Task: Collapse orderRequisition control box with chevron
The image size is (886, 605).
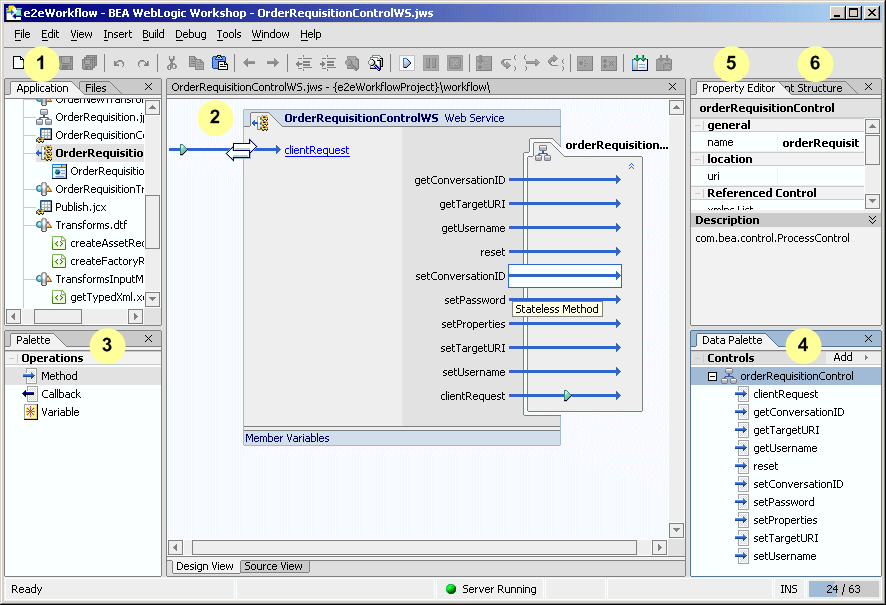Action: tap(631, 166)
